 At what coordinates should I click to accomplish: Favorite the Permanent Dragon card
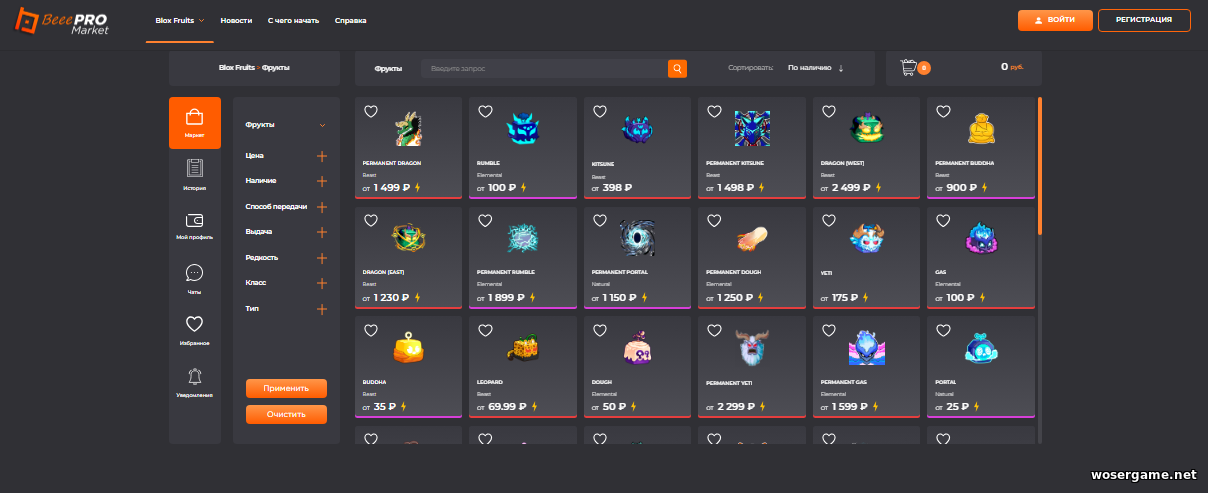(370, 111)
